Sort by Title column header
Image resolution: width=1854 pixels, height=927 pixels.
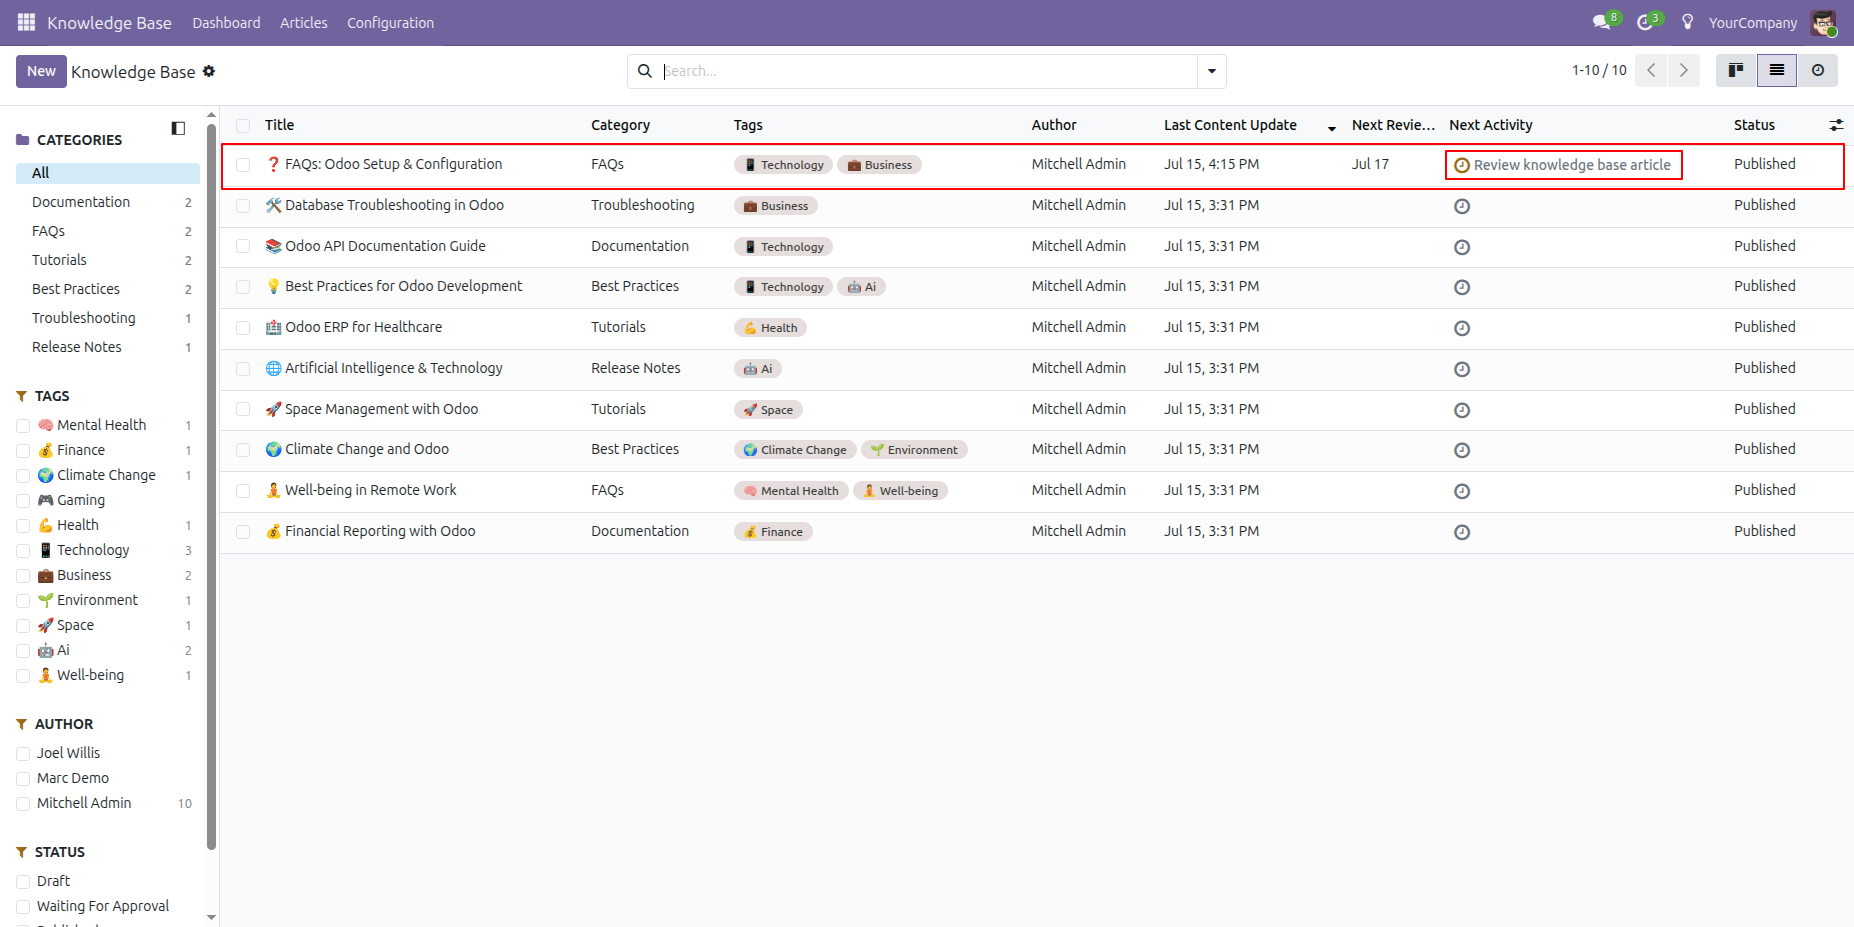(279, 125)
